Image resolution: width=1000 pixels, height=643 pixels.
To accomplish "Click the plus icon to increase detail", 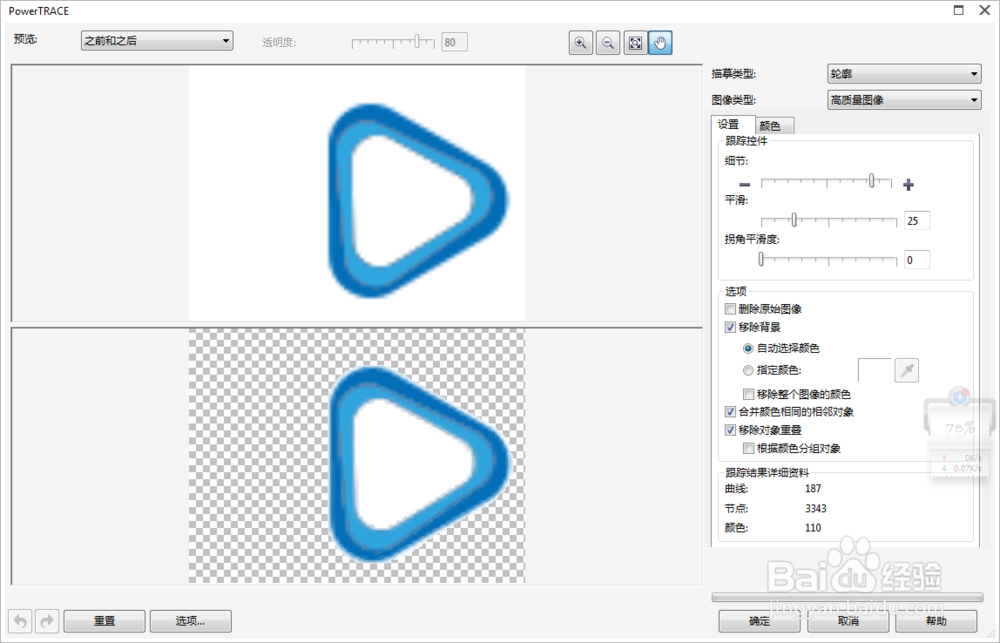I will coord(908,185).
